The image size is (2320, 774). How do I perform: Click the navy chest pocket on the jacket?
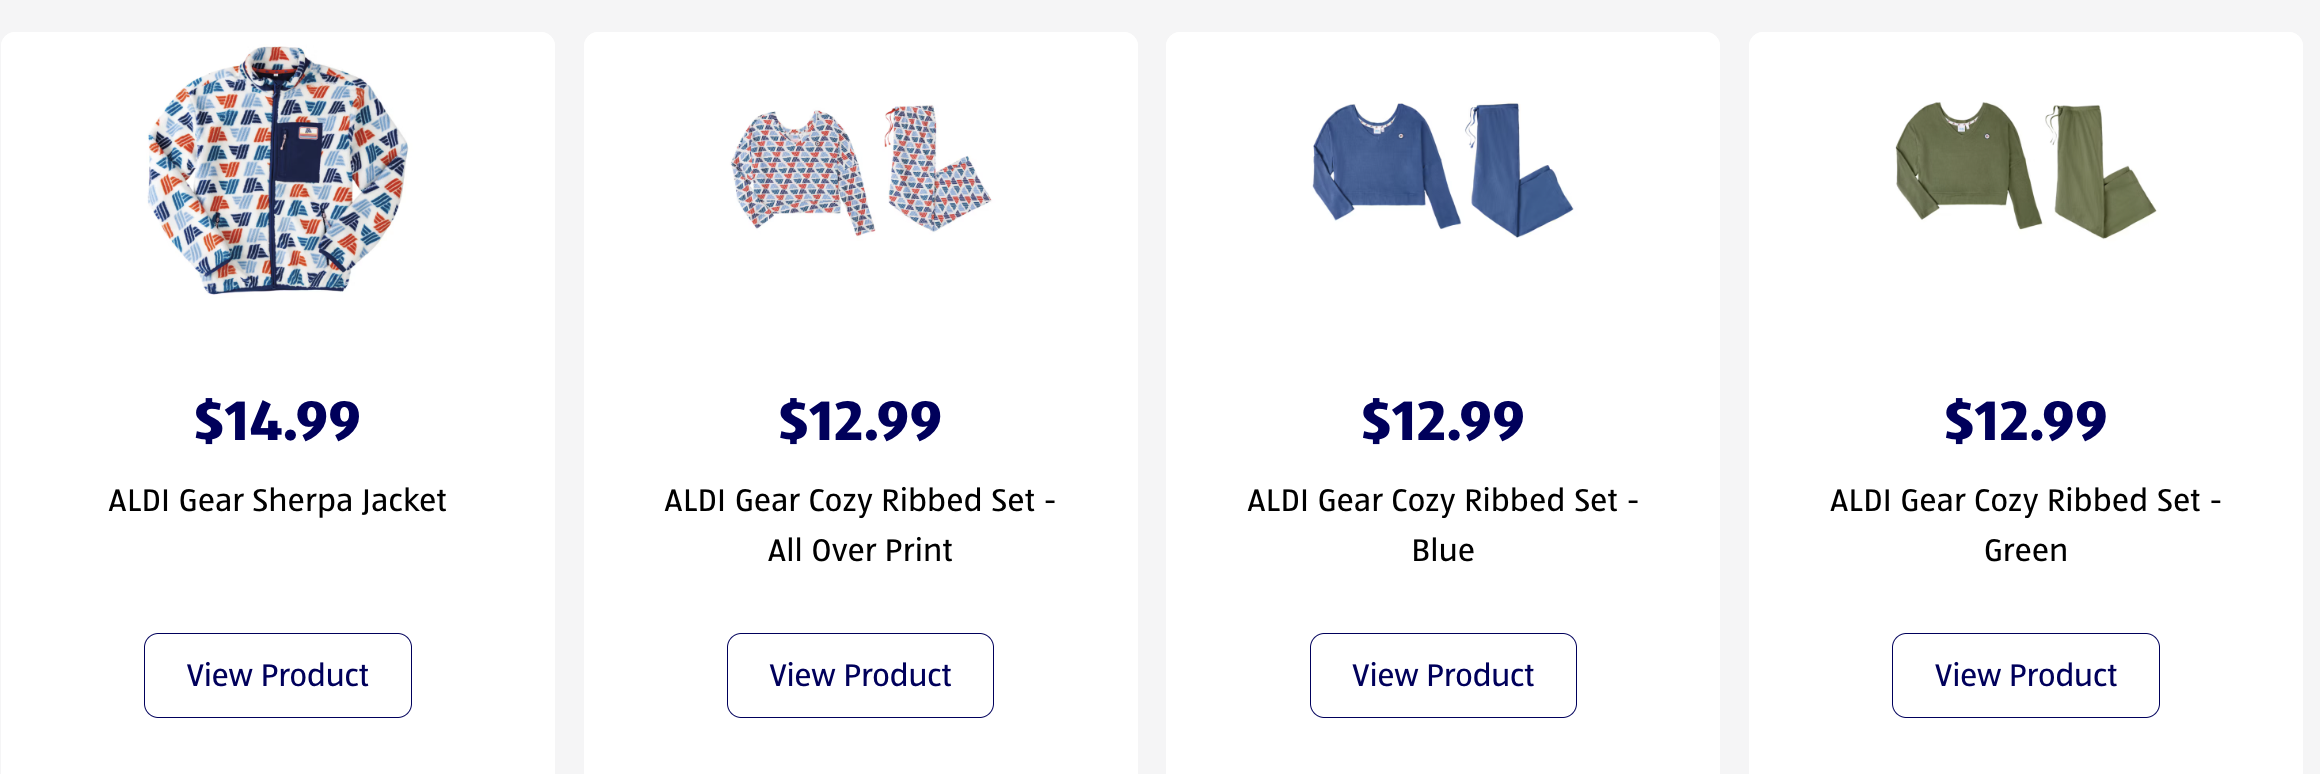click(x=296, y=152)
